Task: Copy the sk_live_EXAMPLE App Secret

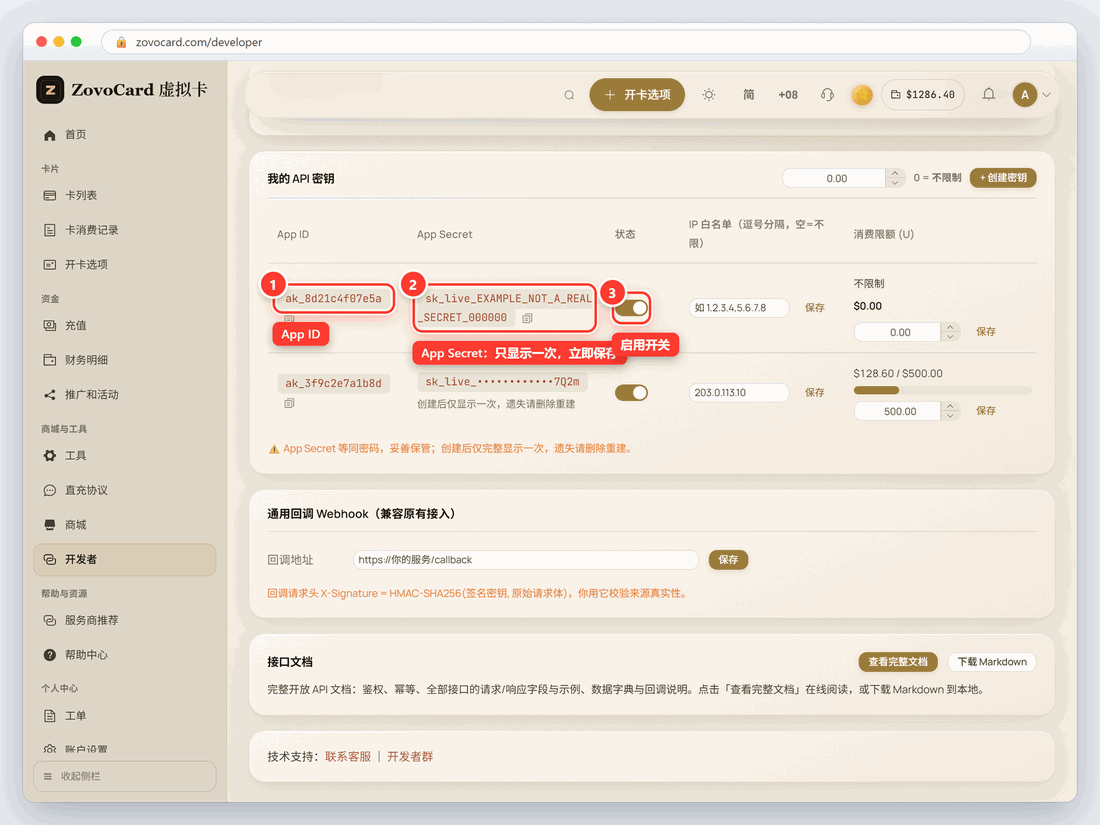Action: coord(527,318)
